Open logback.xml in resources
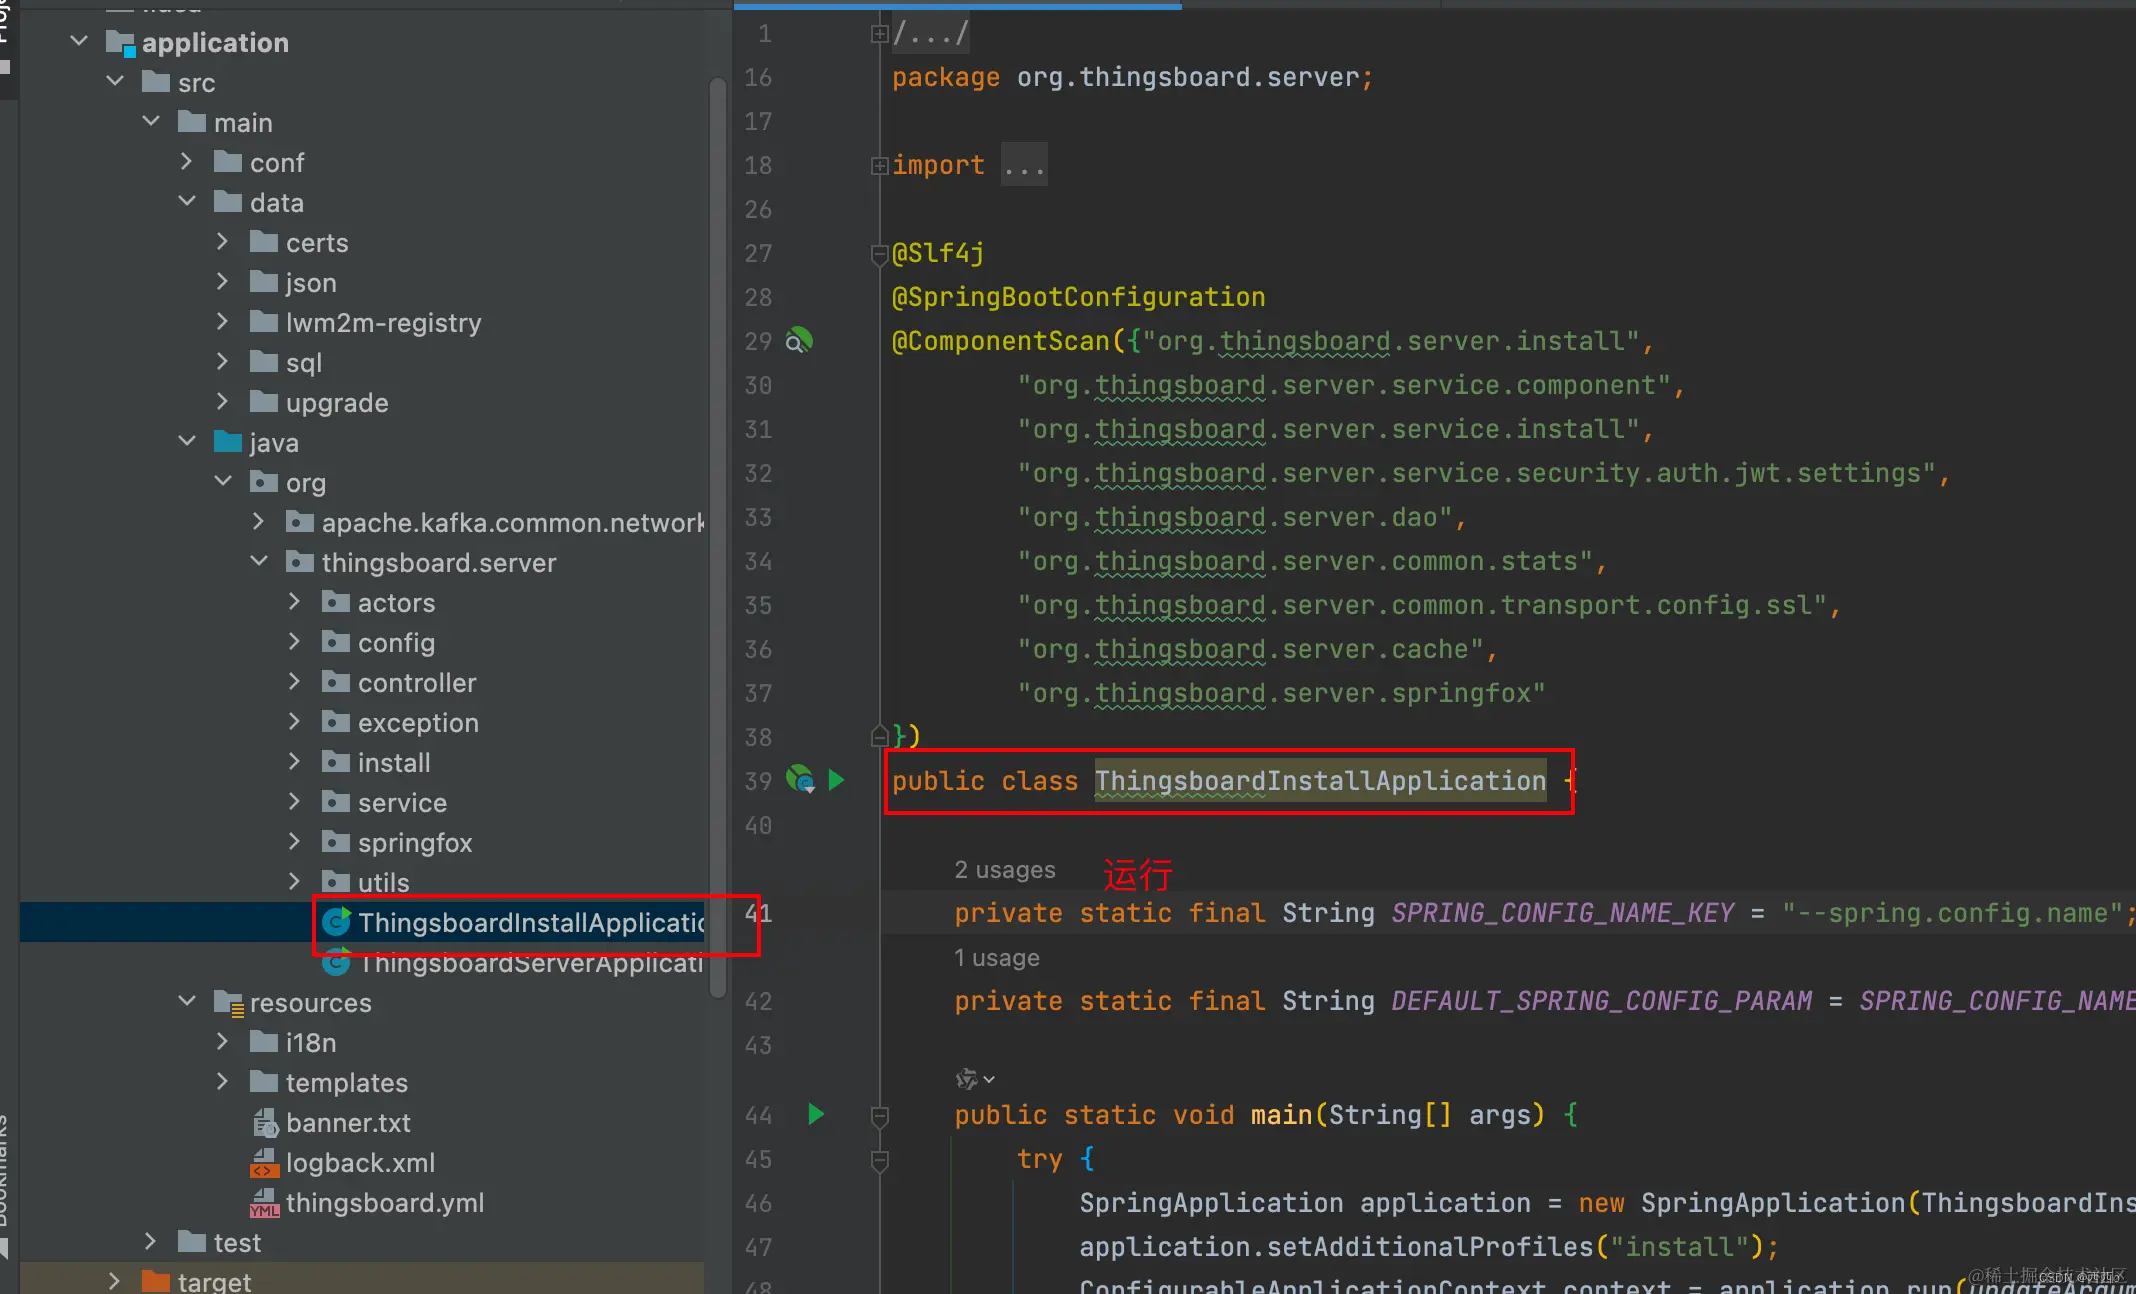This screenshot has height=1294, width=2136. coord(360,1163)
